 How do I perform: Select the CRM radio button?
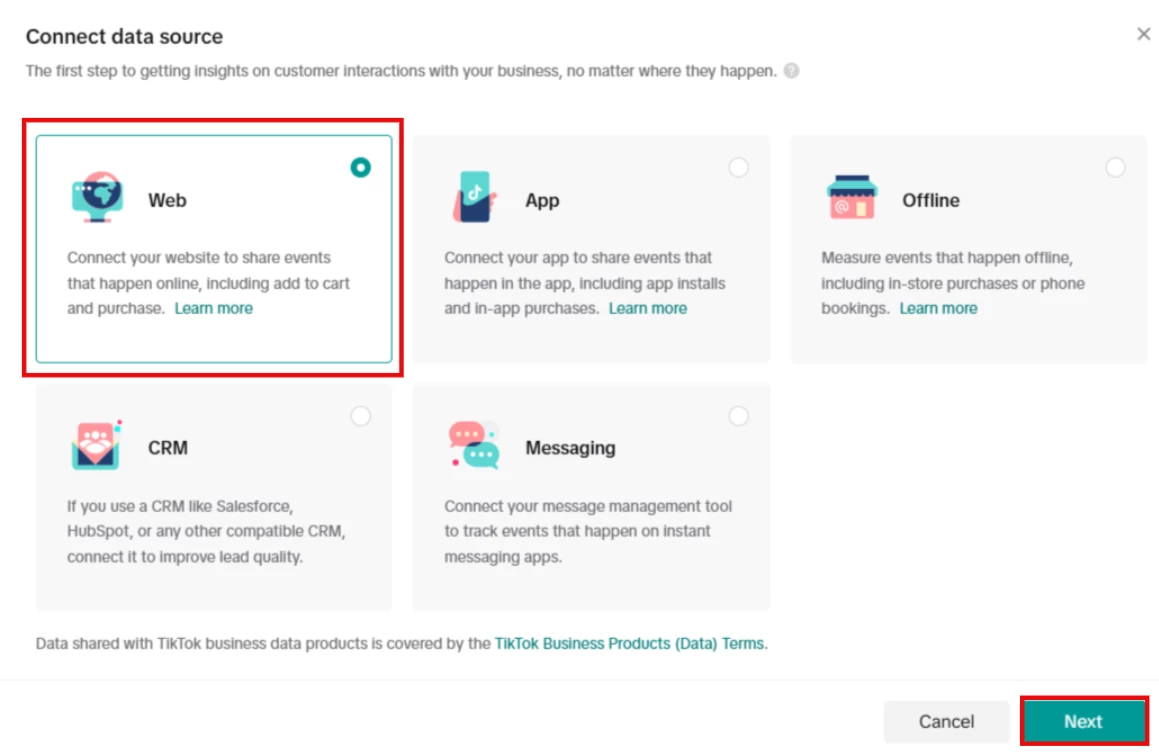(360, 416)
